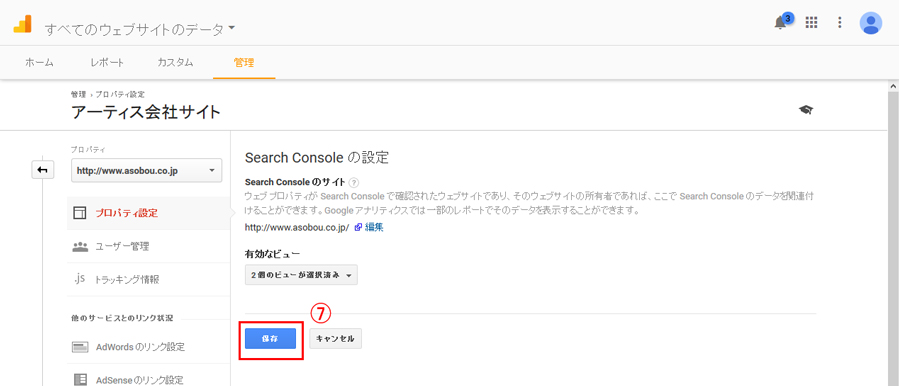Screen dimensions: 899x386
Task: Click the 有効なビュー label
Action: [272, 254]
